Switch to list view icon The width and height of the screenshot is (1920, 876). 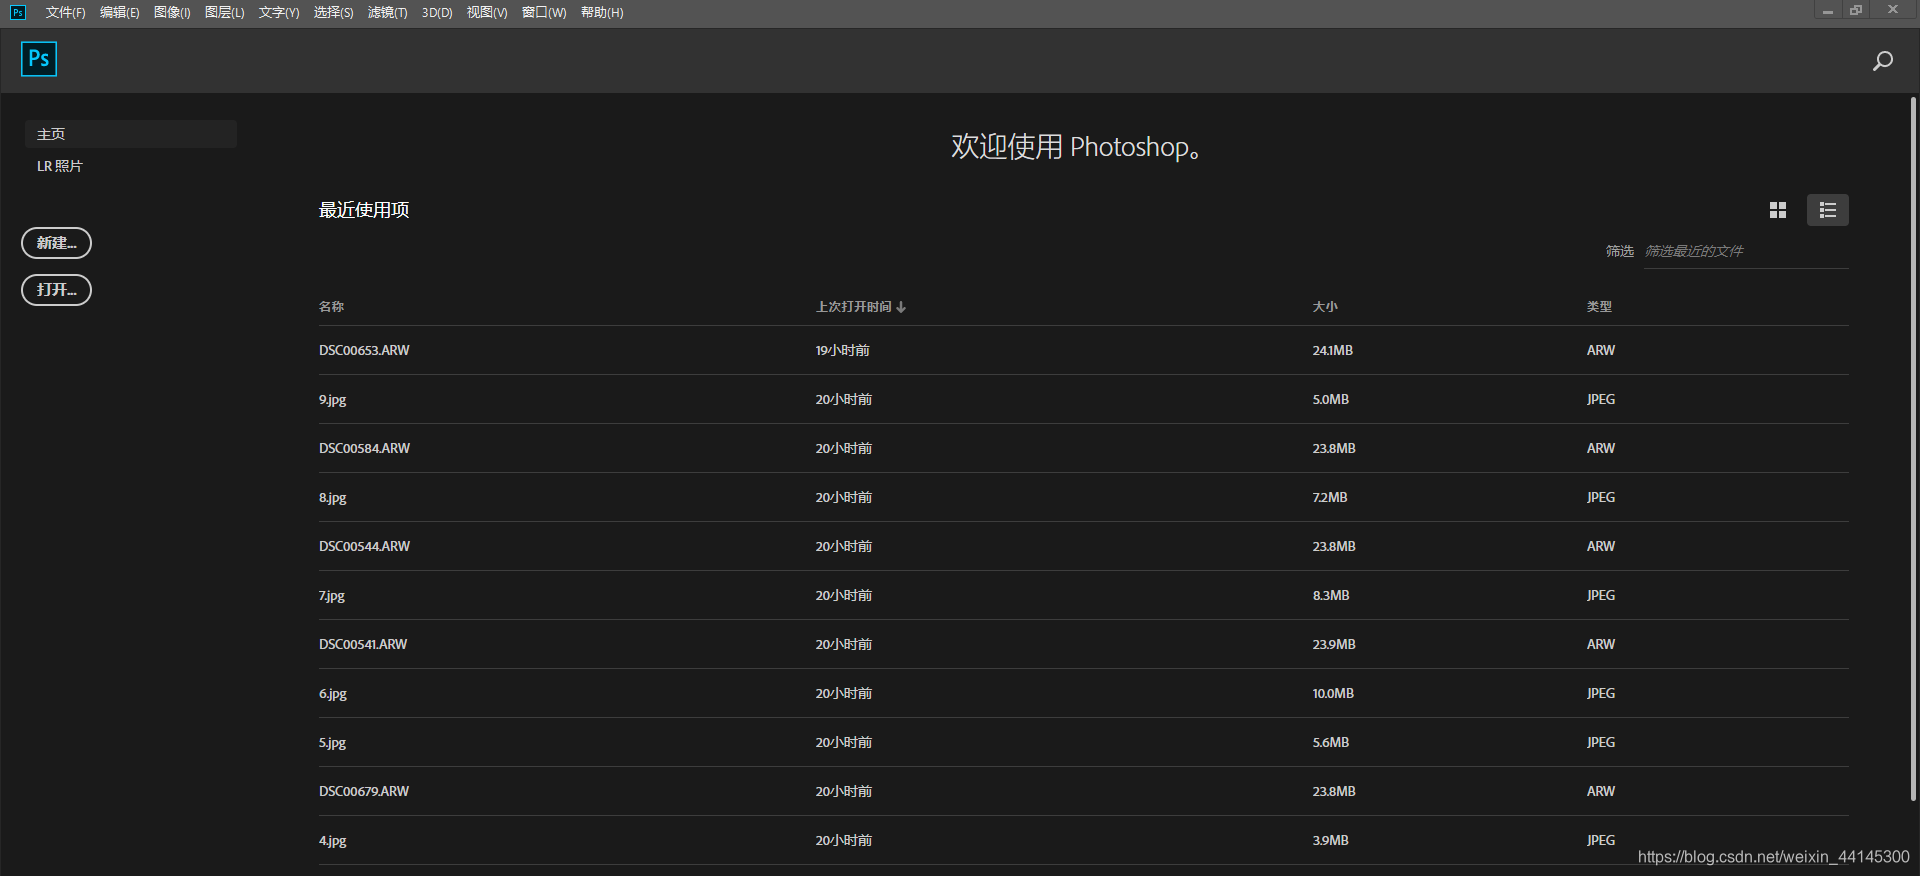tap(1828, 210)
